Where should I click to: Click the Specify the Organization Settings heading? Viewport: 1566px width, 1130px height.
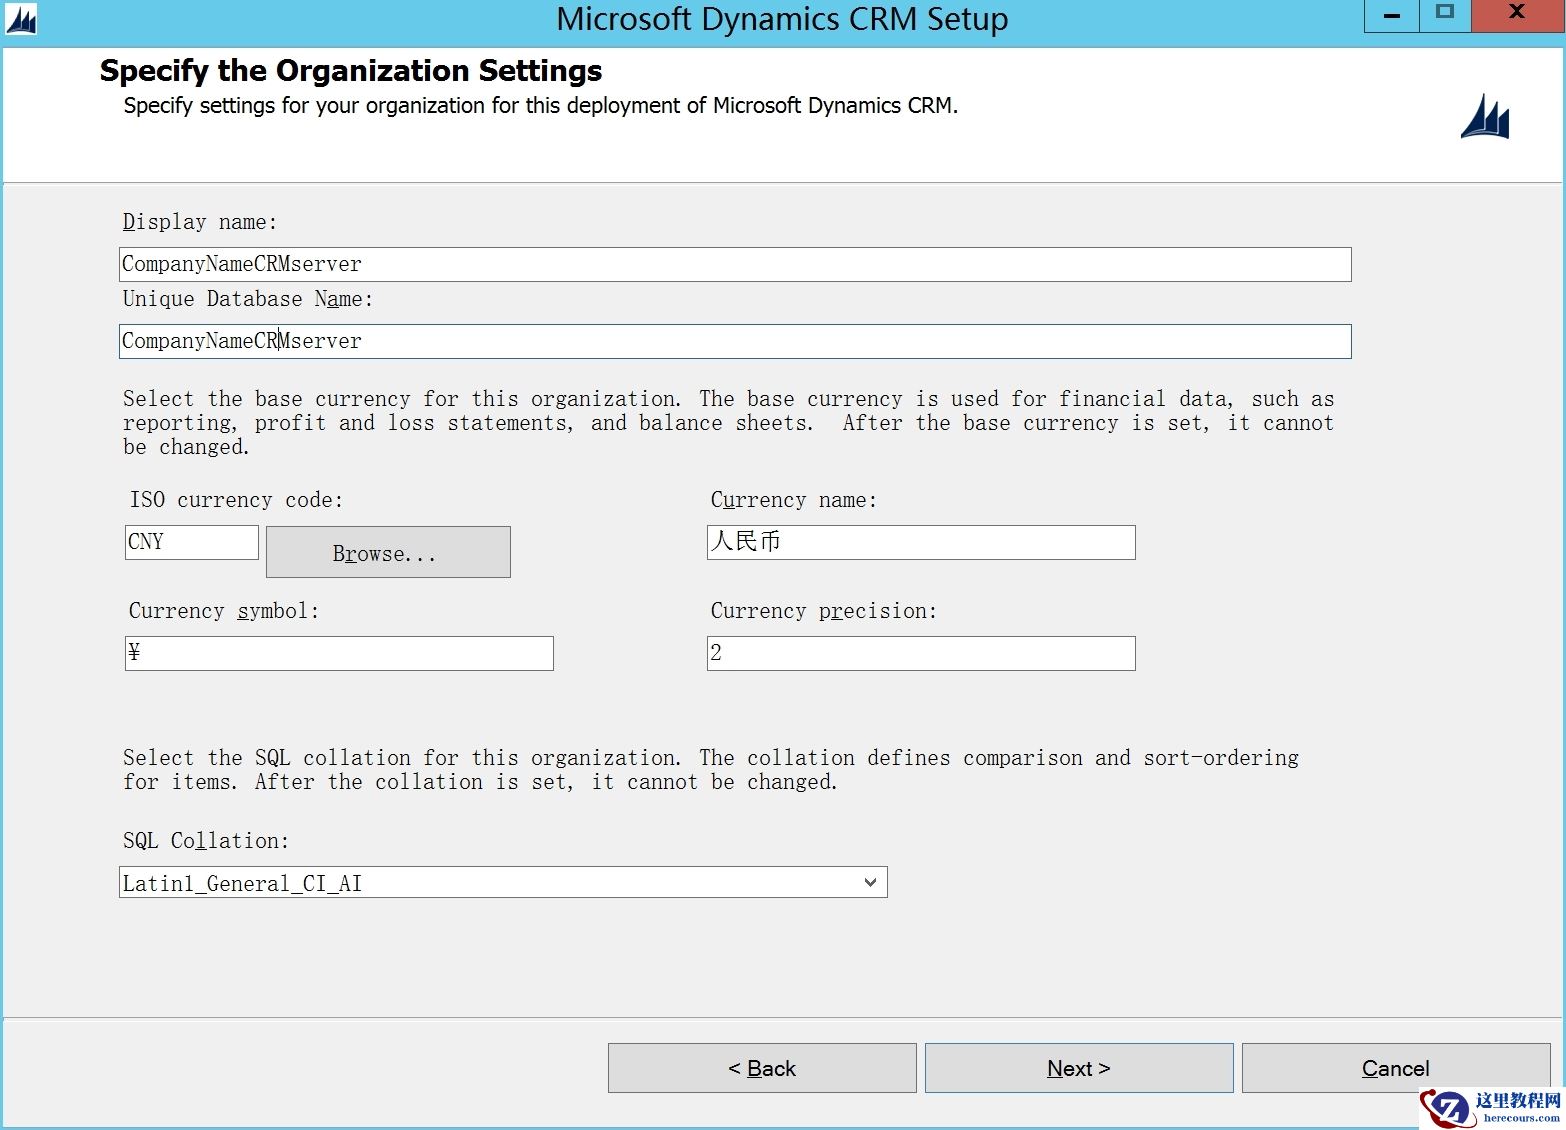point(351,71)
